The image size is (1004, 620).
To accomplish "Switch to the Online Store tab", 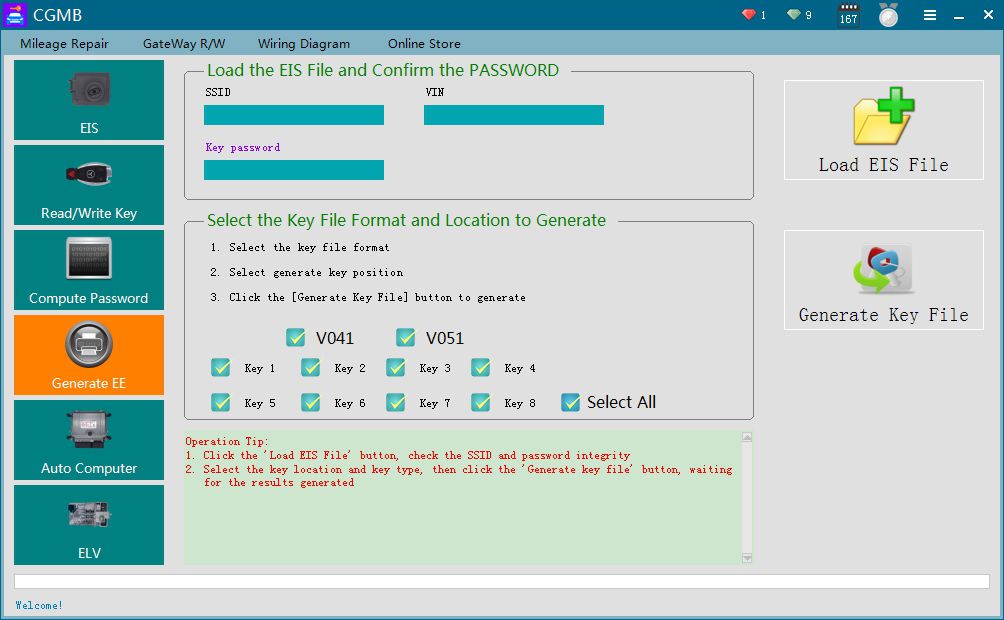I will tap(423, 44).
